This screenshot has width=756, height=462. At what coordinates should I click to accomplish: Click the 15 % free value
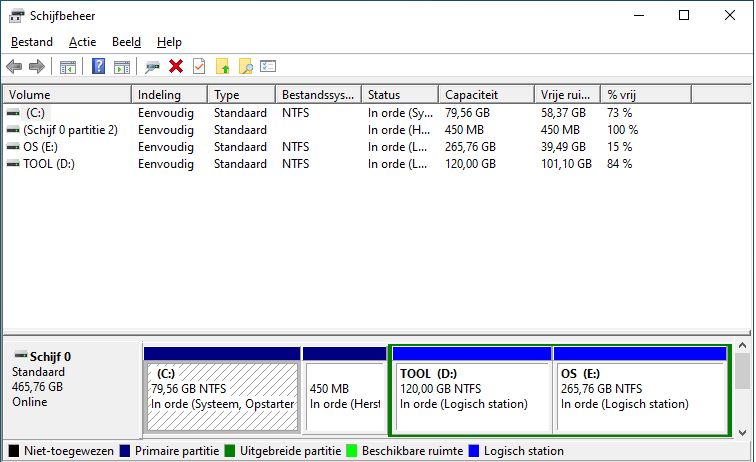point(620,147)
